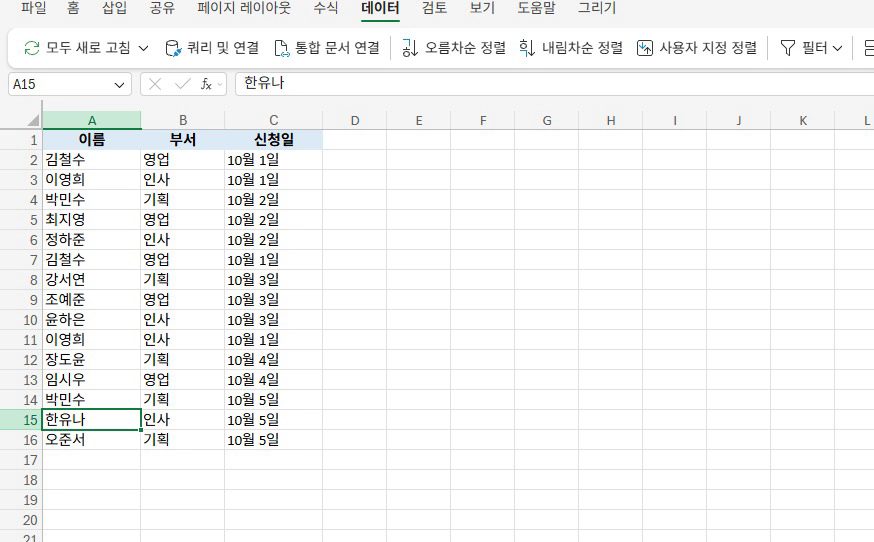Screen dimensions: 874x542
Task: Select column A header
Action: (x=92, y=120)
